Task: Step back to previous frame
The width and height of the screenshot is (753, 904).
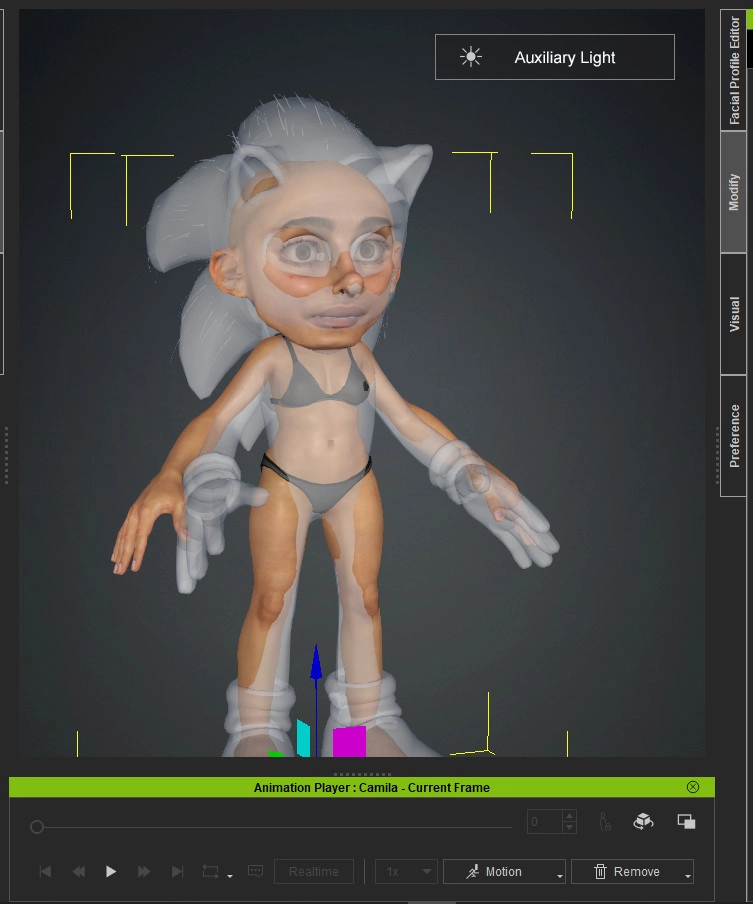Action: pos(78,872)
